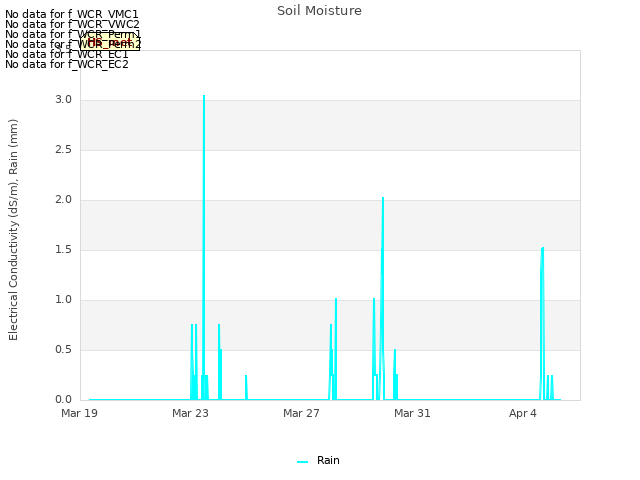Click the Apr 4 x-axis tick label

tap(523, 413)
